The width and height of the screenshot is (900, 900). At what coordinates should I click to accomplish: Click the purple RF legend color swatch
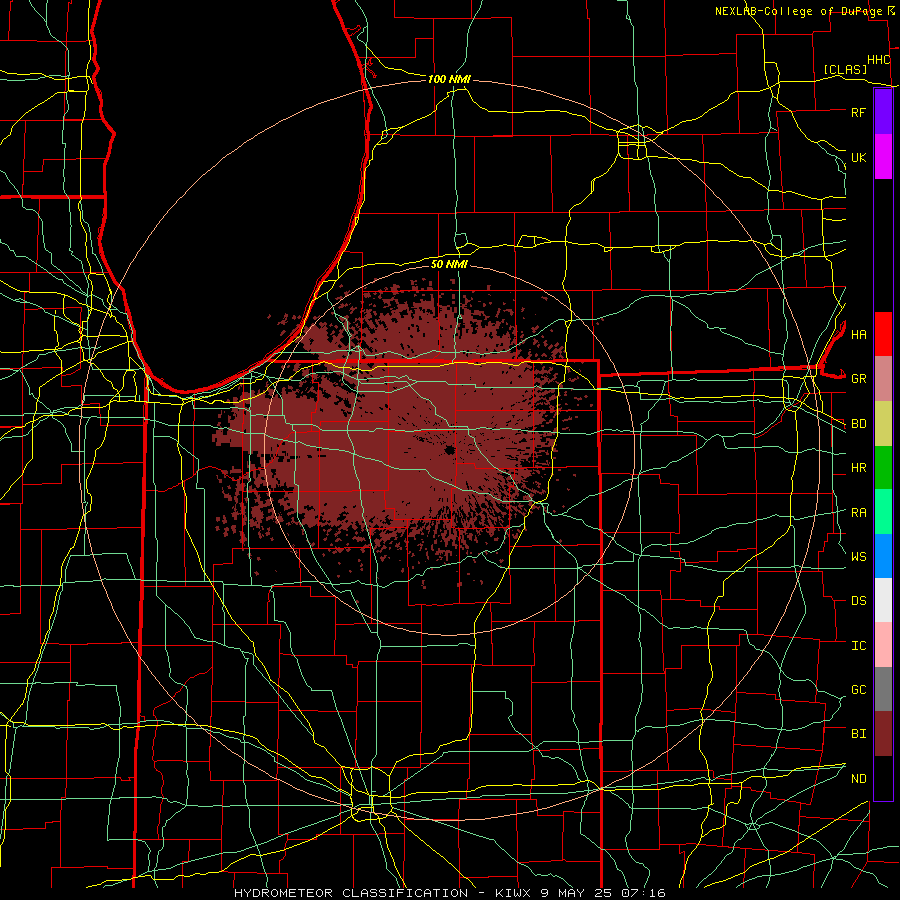pyautogui.click(x=883, y=112)
